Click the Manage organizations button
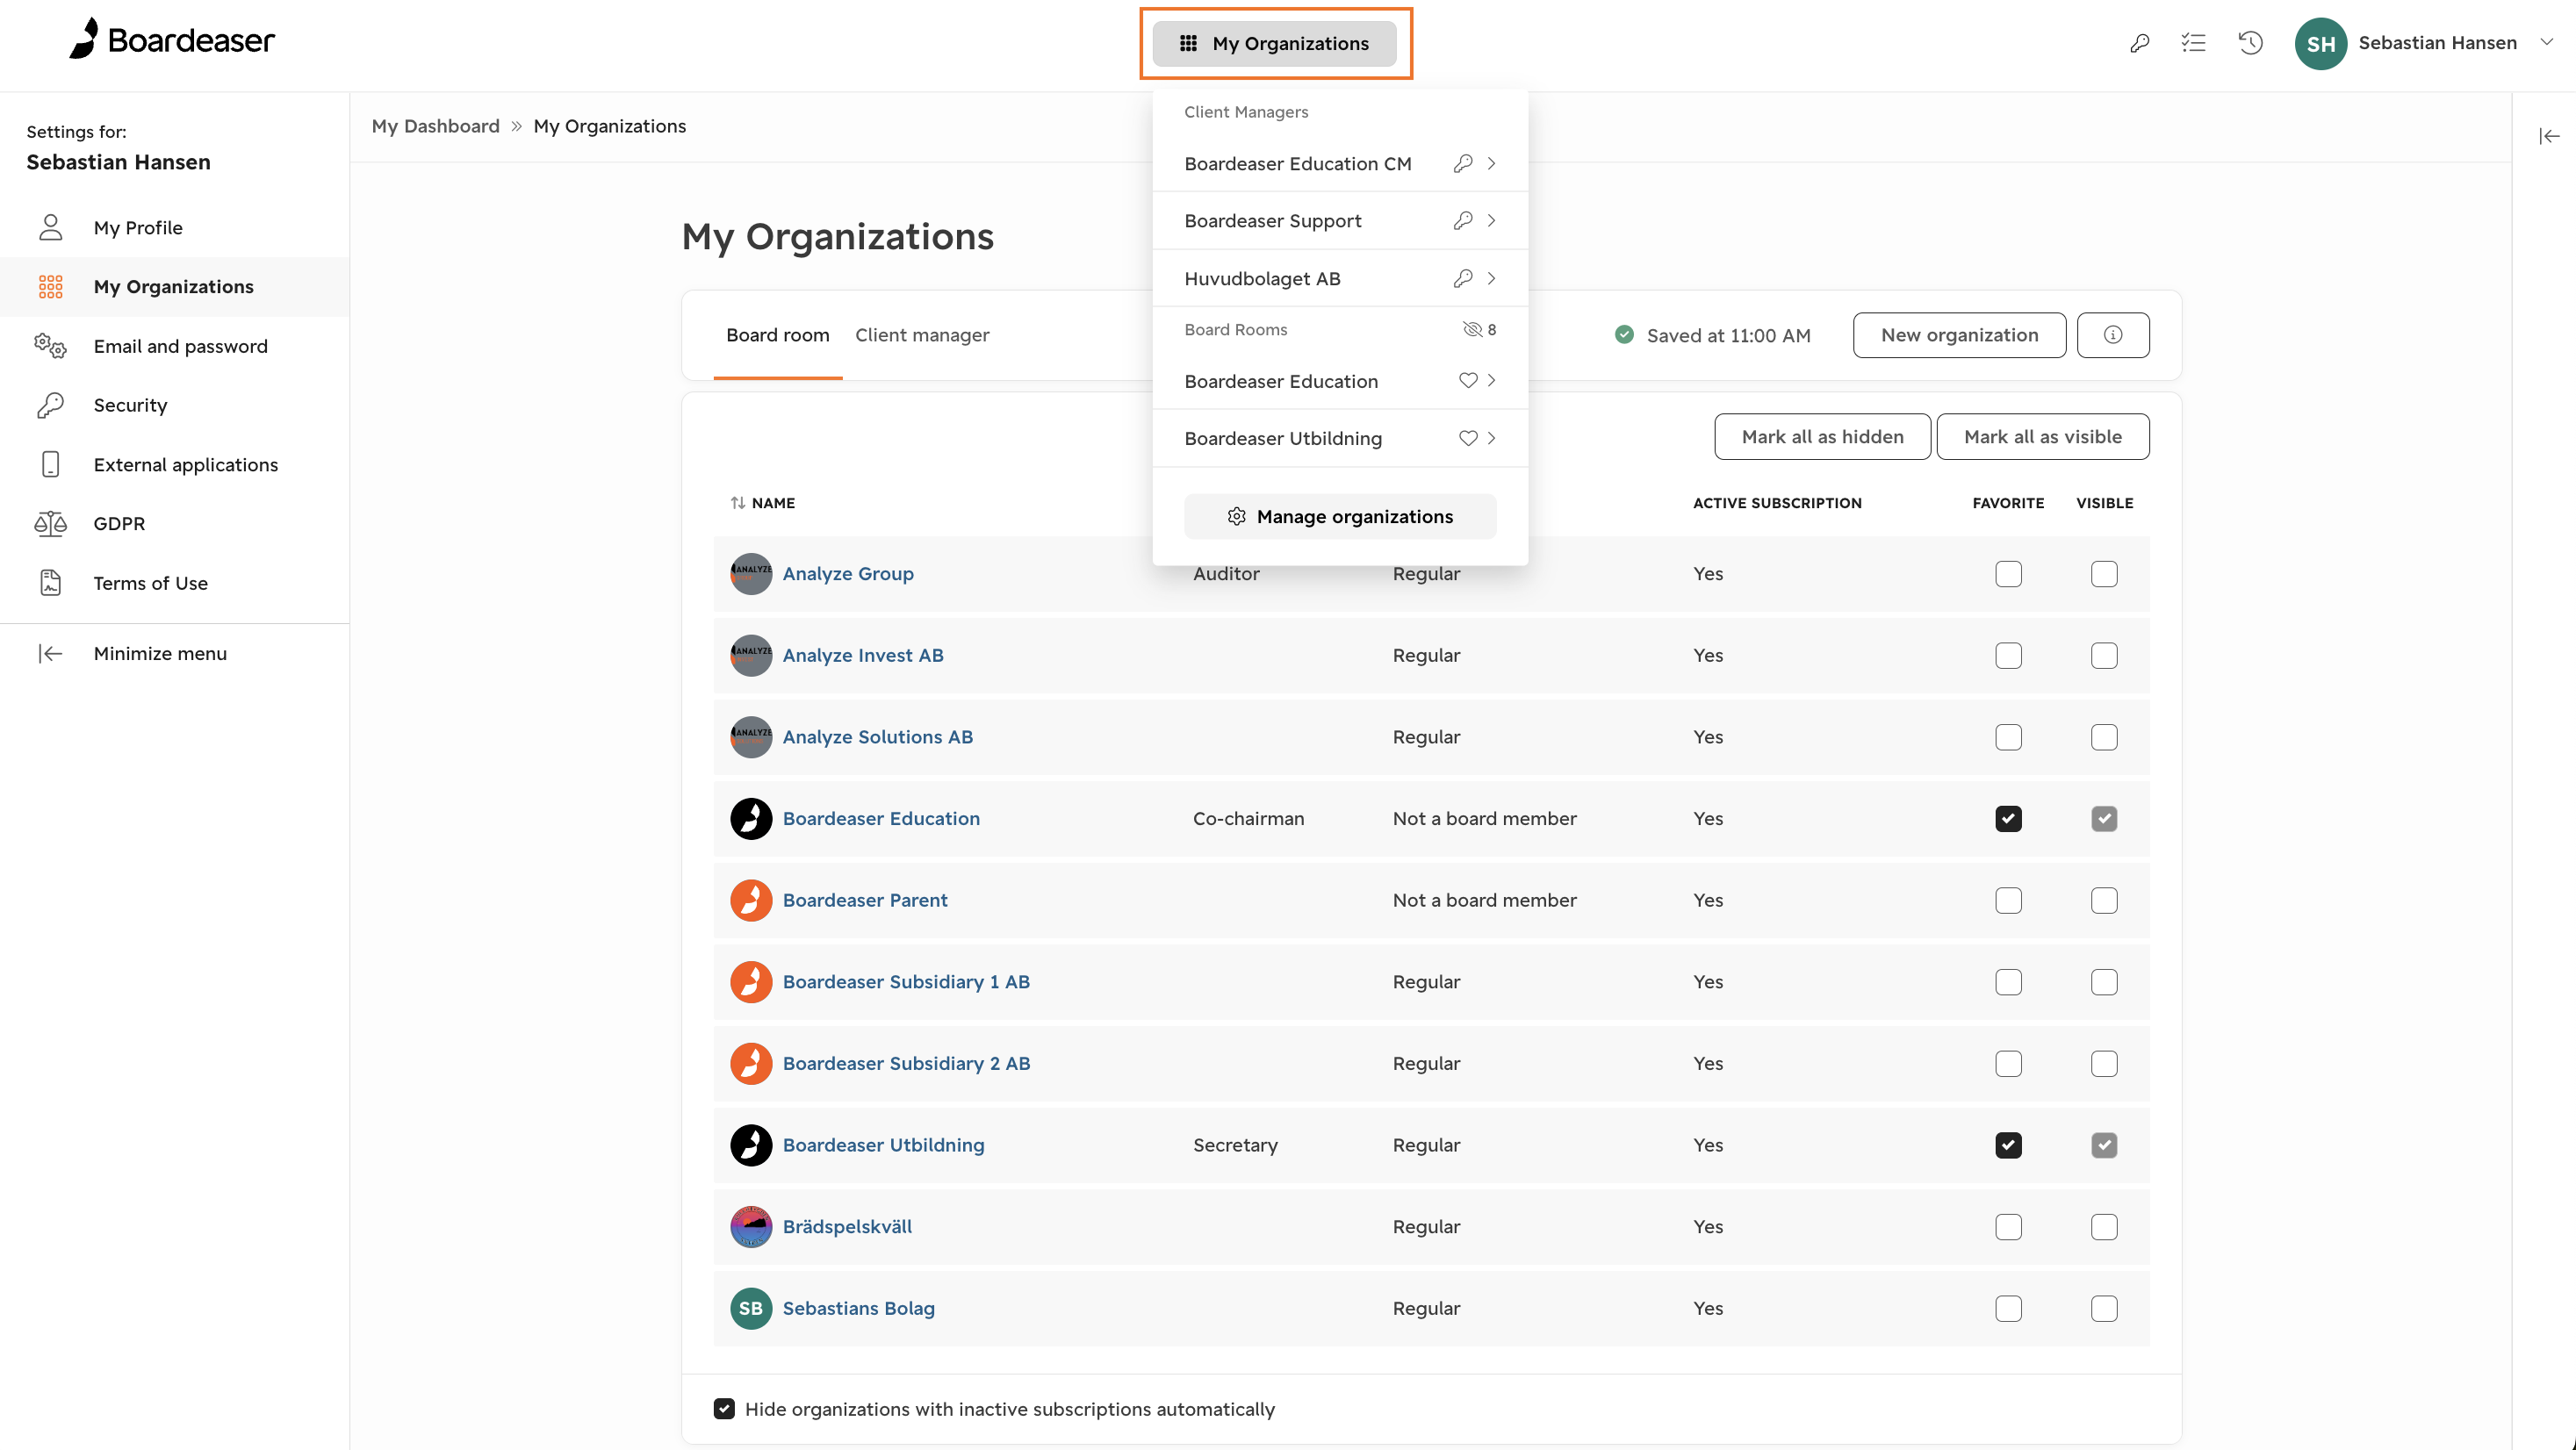Viewport: 2576px width, 1450px height. 1340,517
